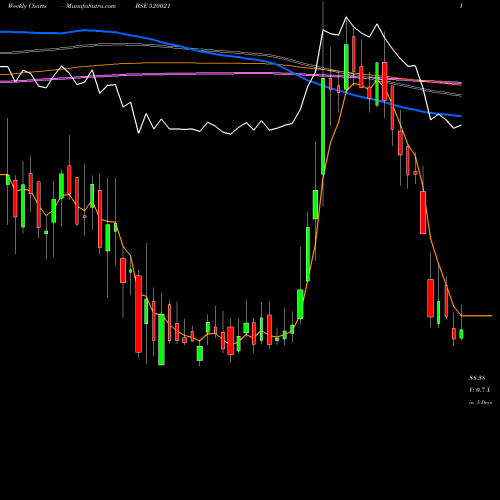Image resolution: width=500 pixels, height=500 pixels.
Task: Click the 'BSE 520021' symbol text
Action: 153,6
